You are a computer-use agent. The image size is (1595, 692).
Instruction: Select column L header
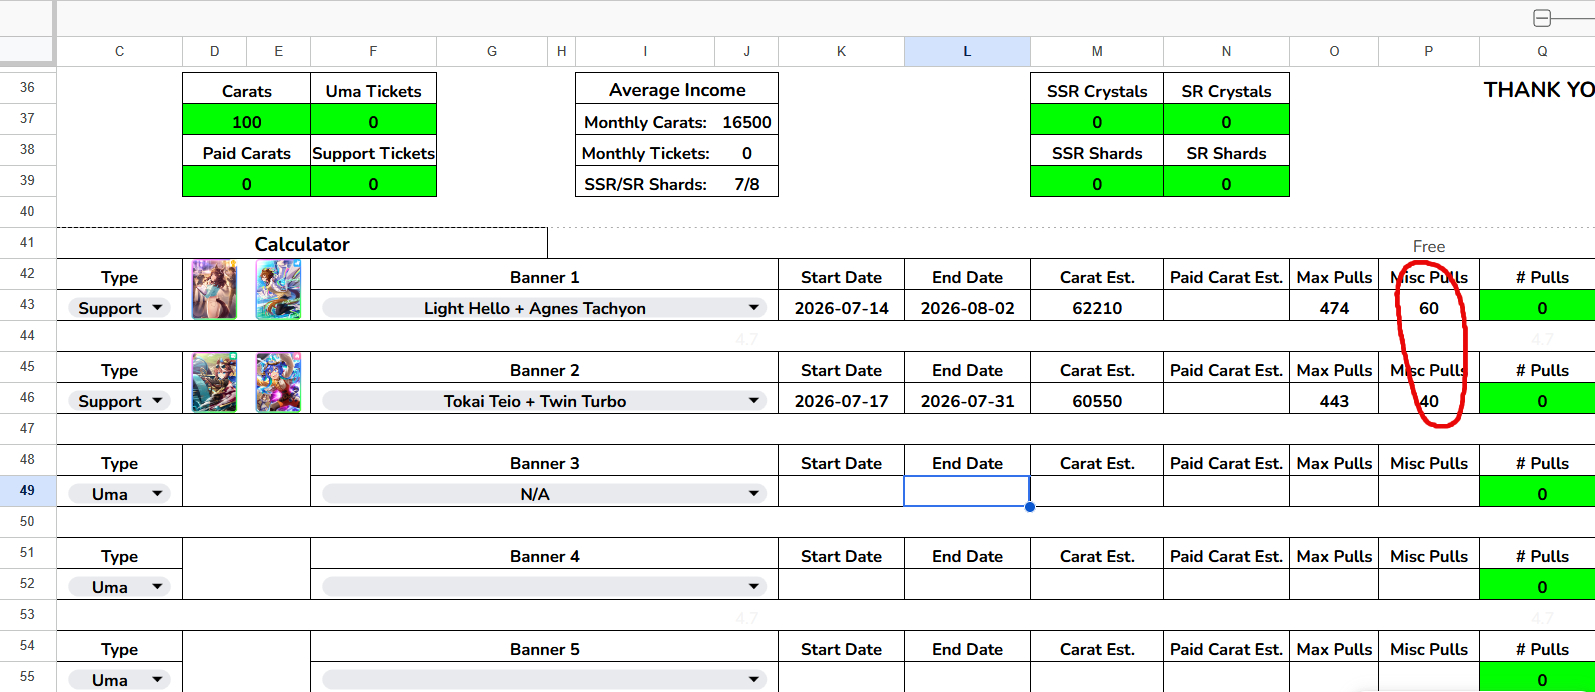[x=967, y=51]
